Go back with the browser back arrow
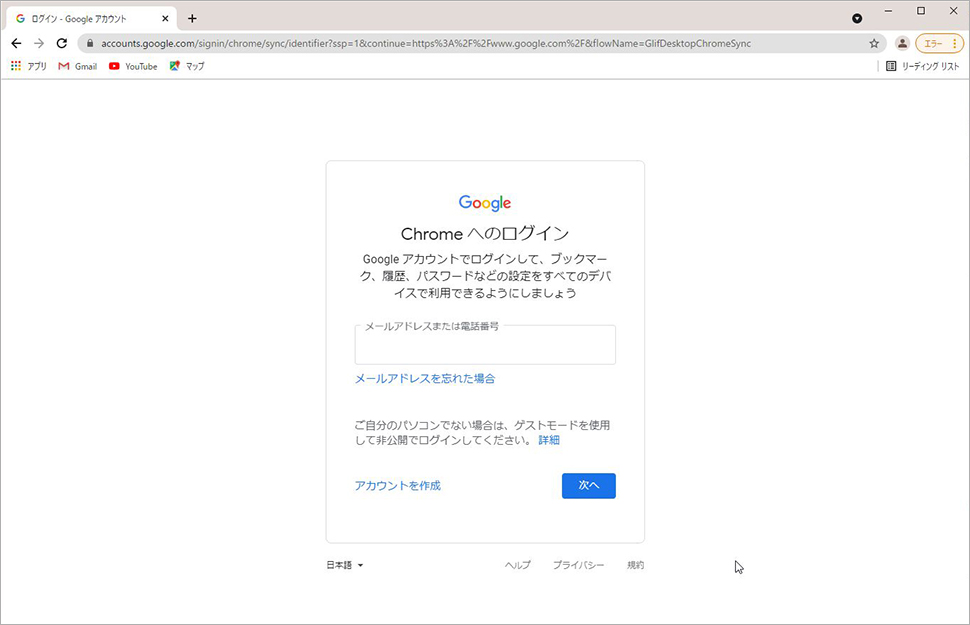This screenshot has height=625, width=970. coord(17,43)
